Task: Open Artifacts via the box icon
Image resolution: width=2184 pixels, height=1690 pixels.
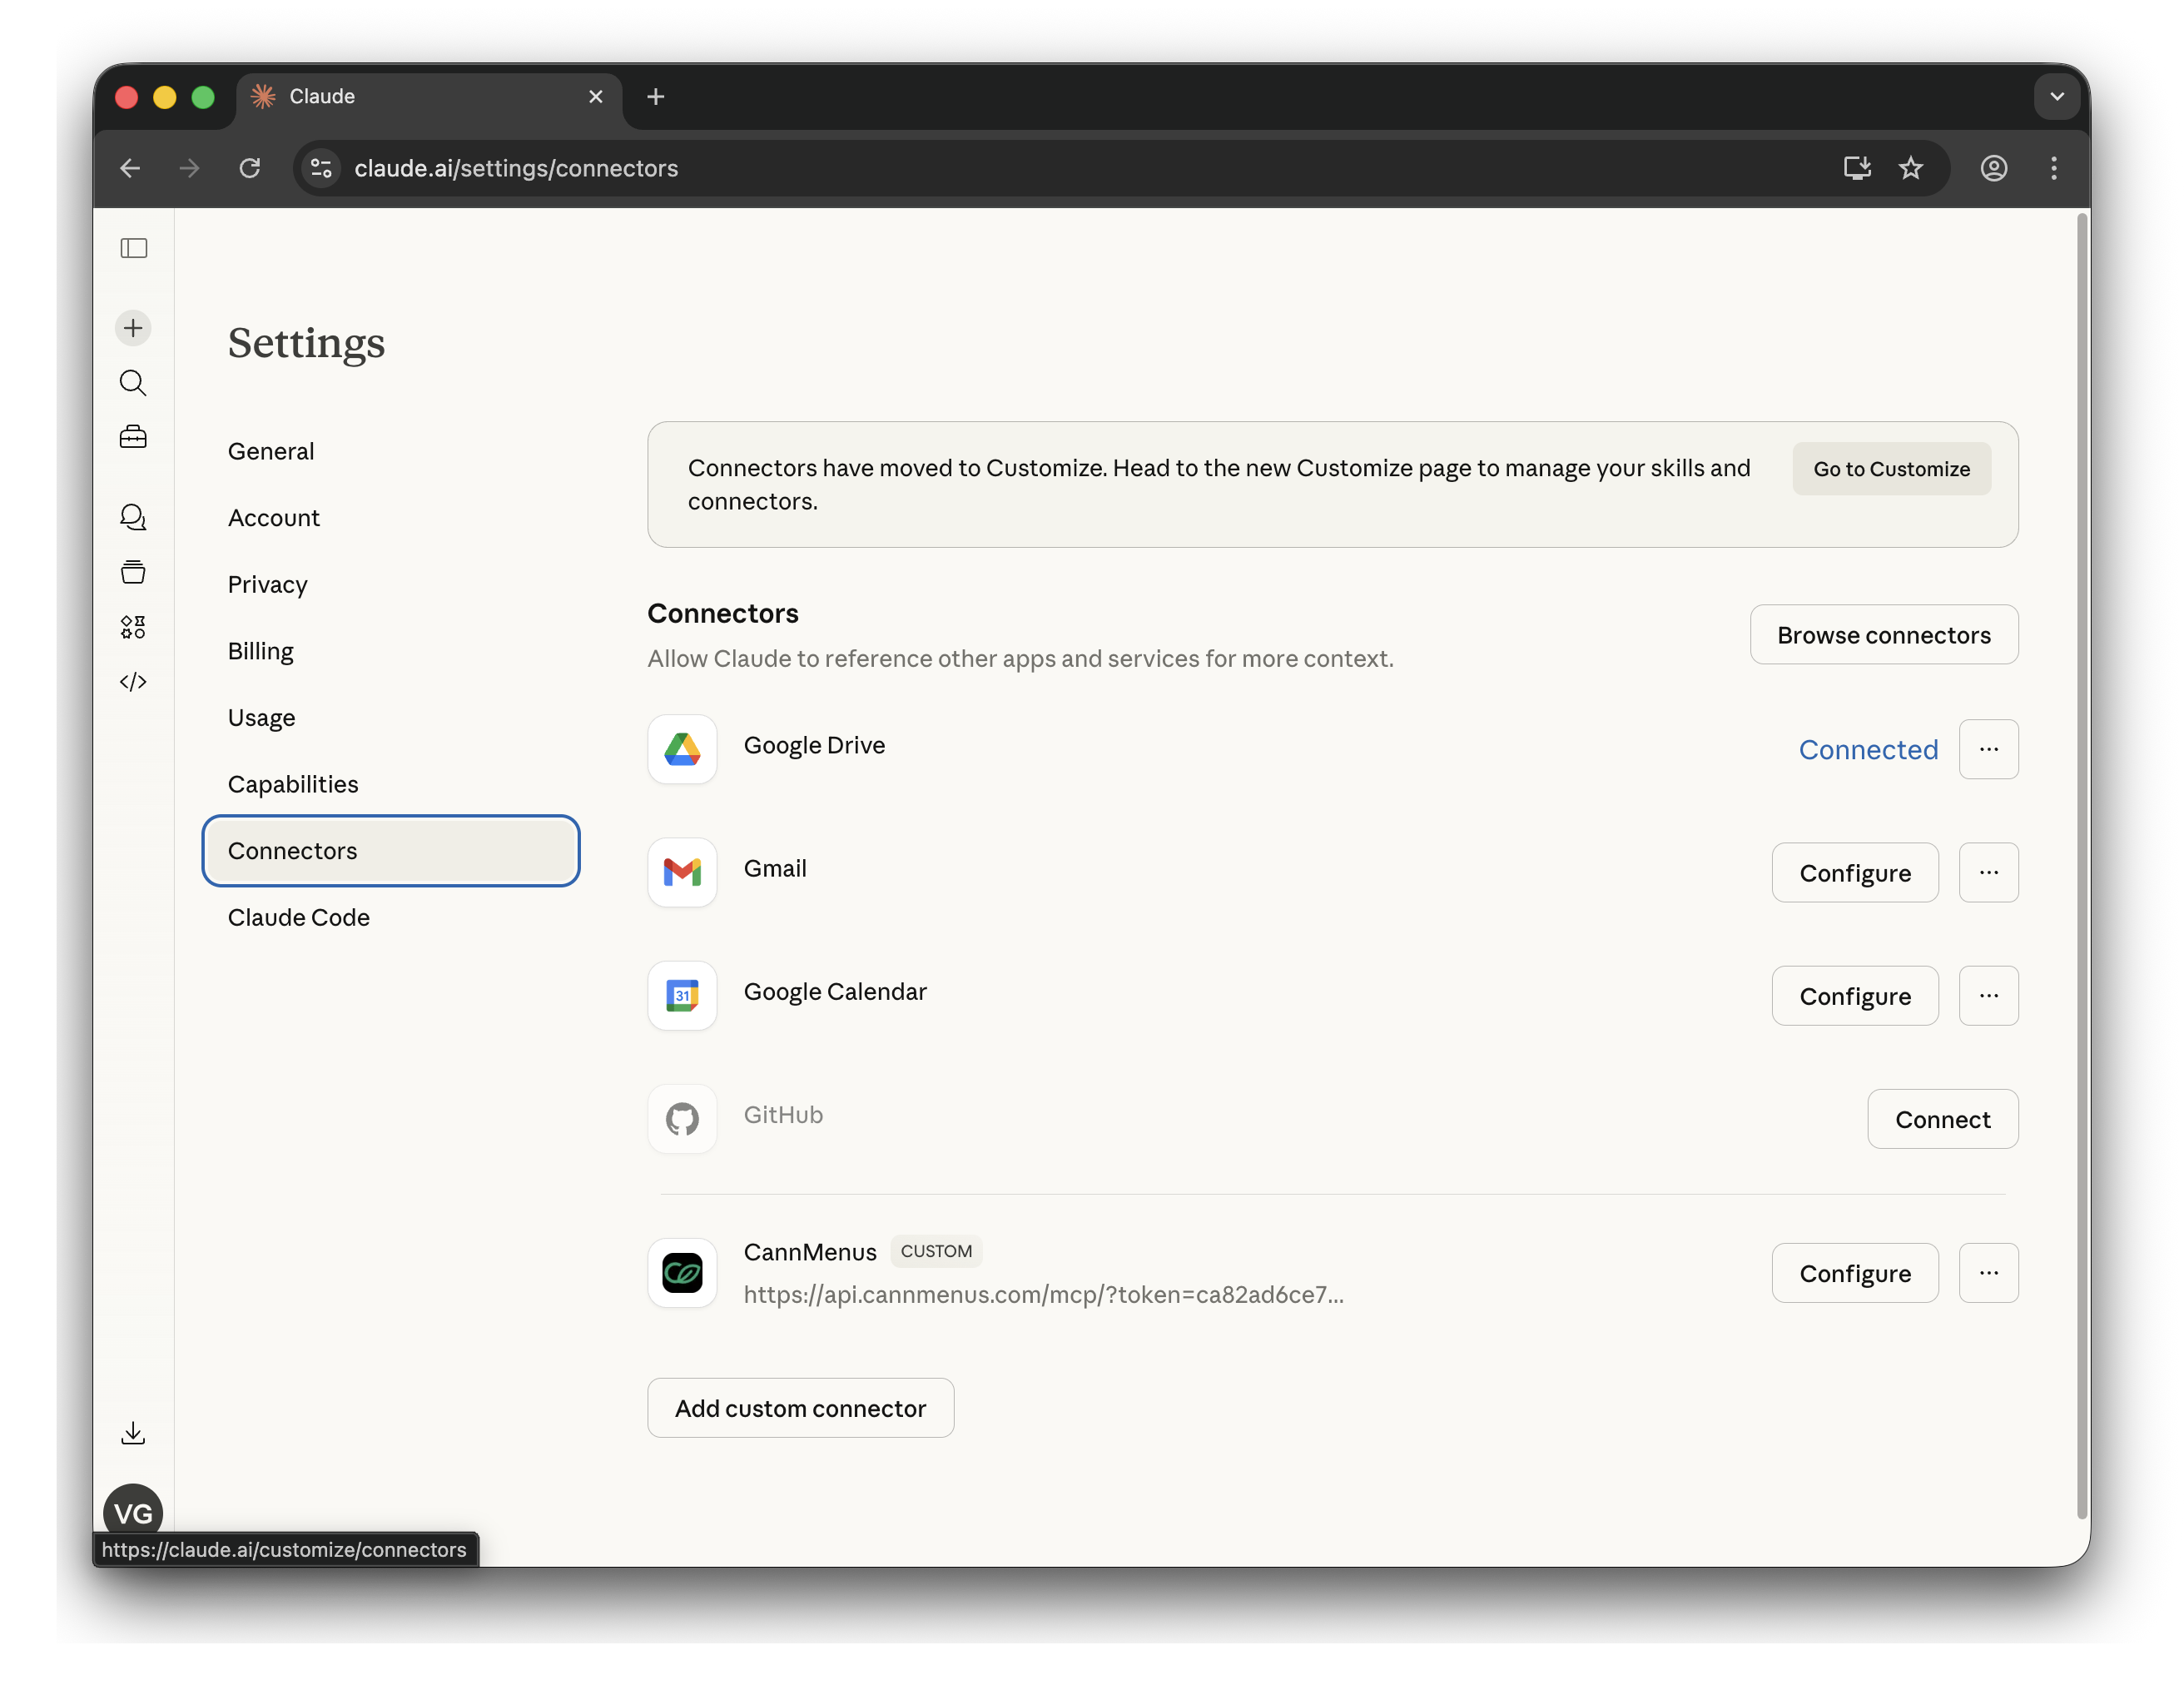Action: tap(133, 572)
